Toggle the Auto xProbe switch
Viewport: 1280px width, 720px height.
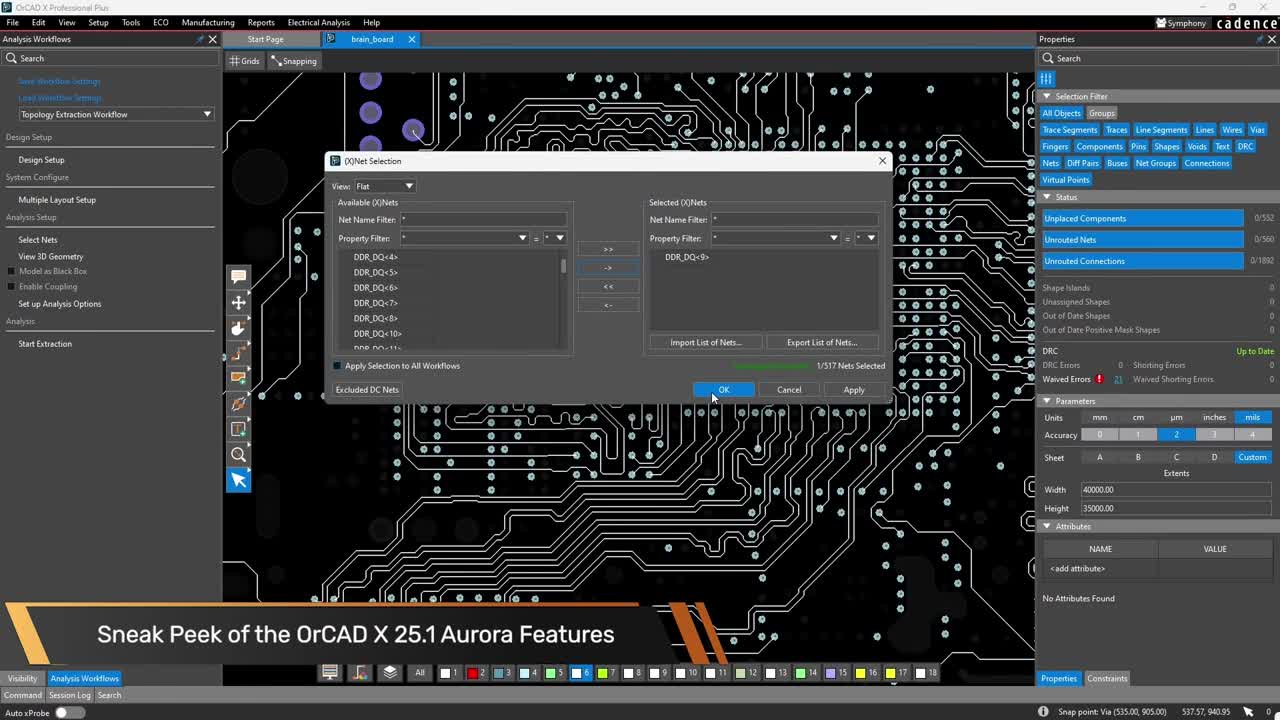69,712
